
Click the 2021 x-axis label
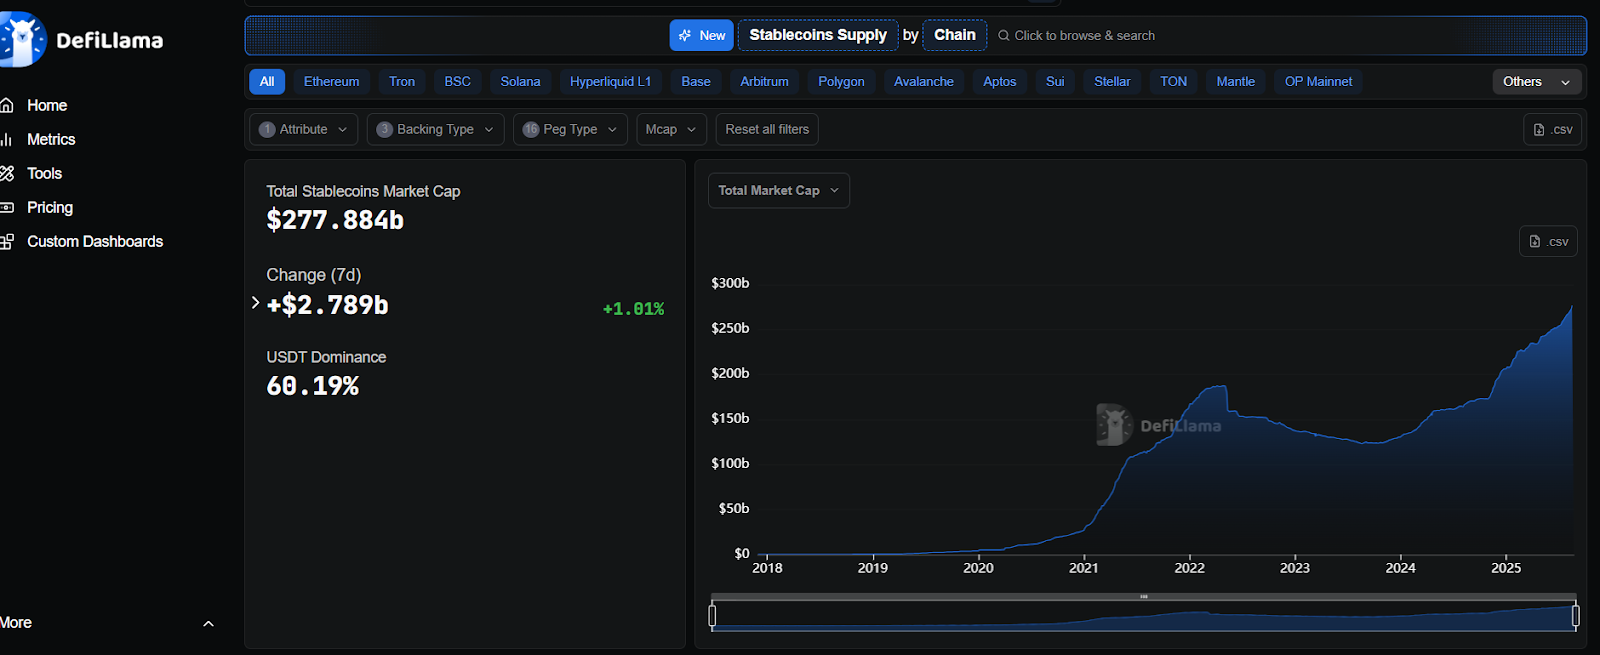click(1084, 568)
